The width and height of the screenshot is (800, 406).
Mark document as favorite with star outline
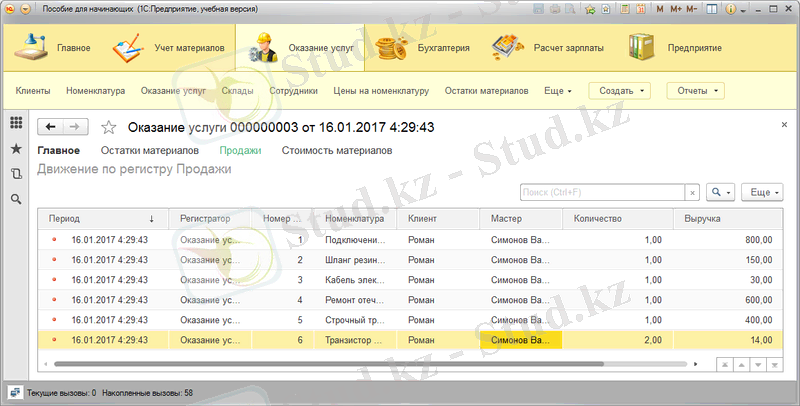(108, 127)
